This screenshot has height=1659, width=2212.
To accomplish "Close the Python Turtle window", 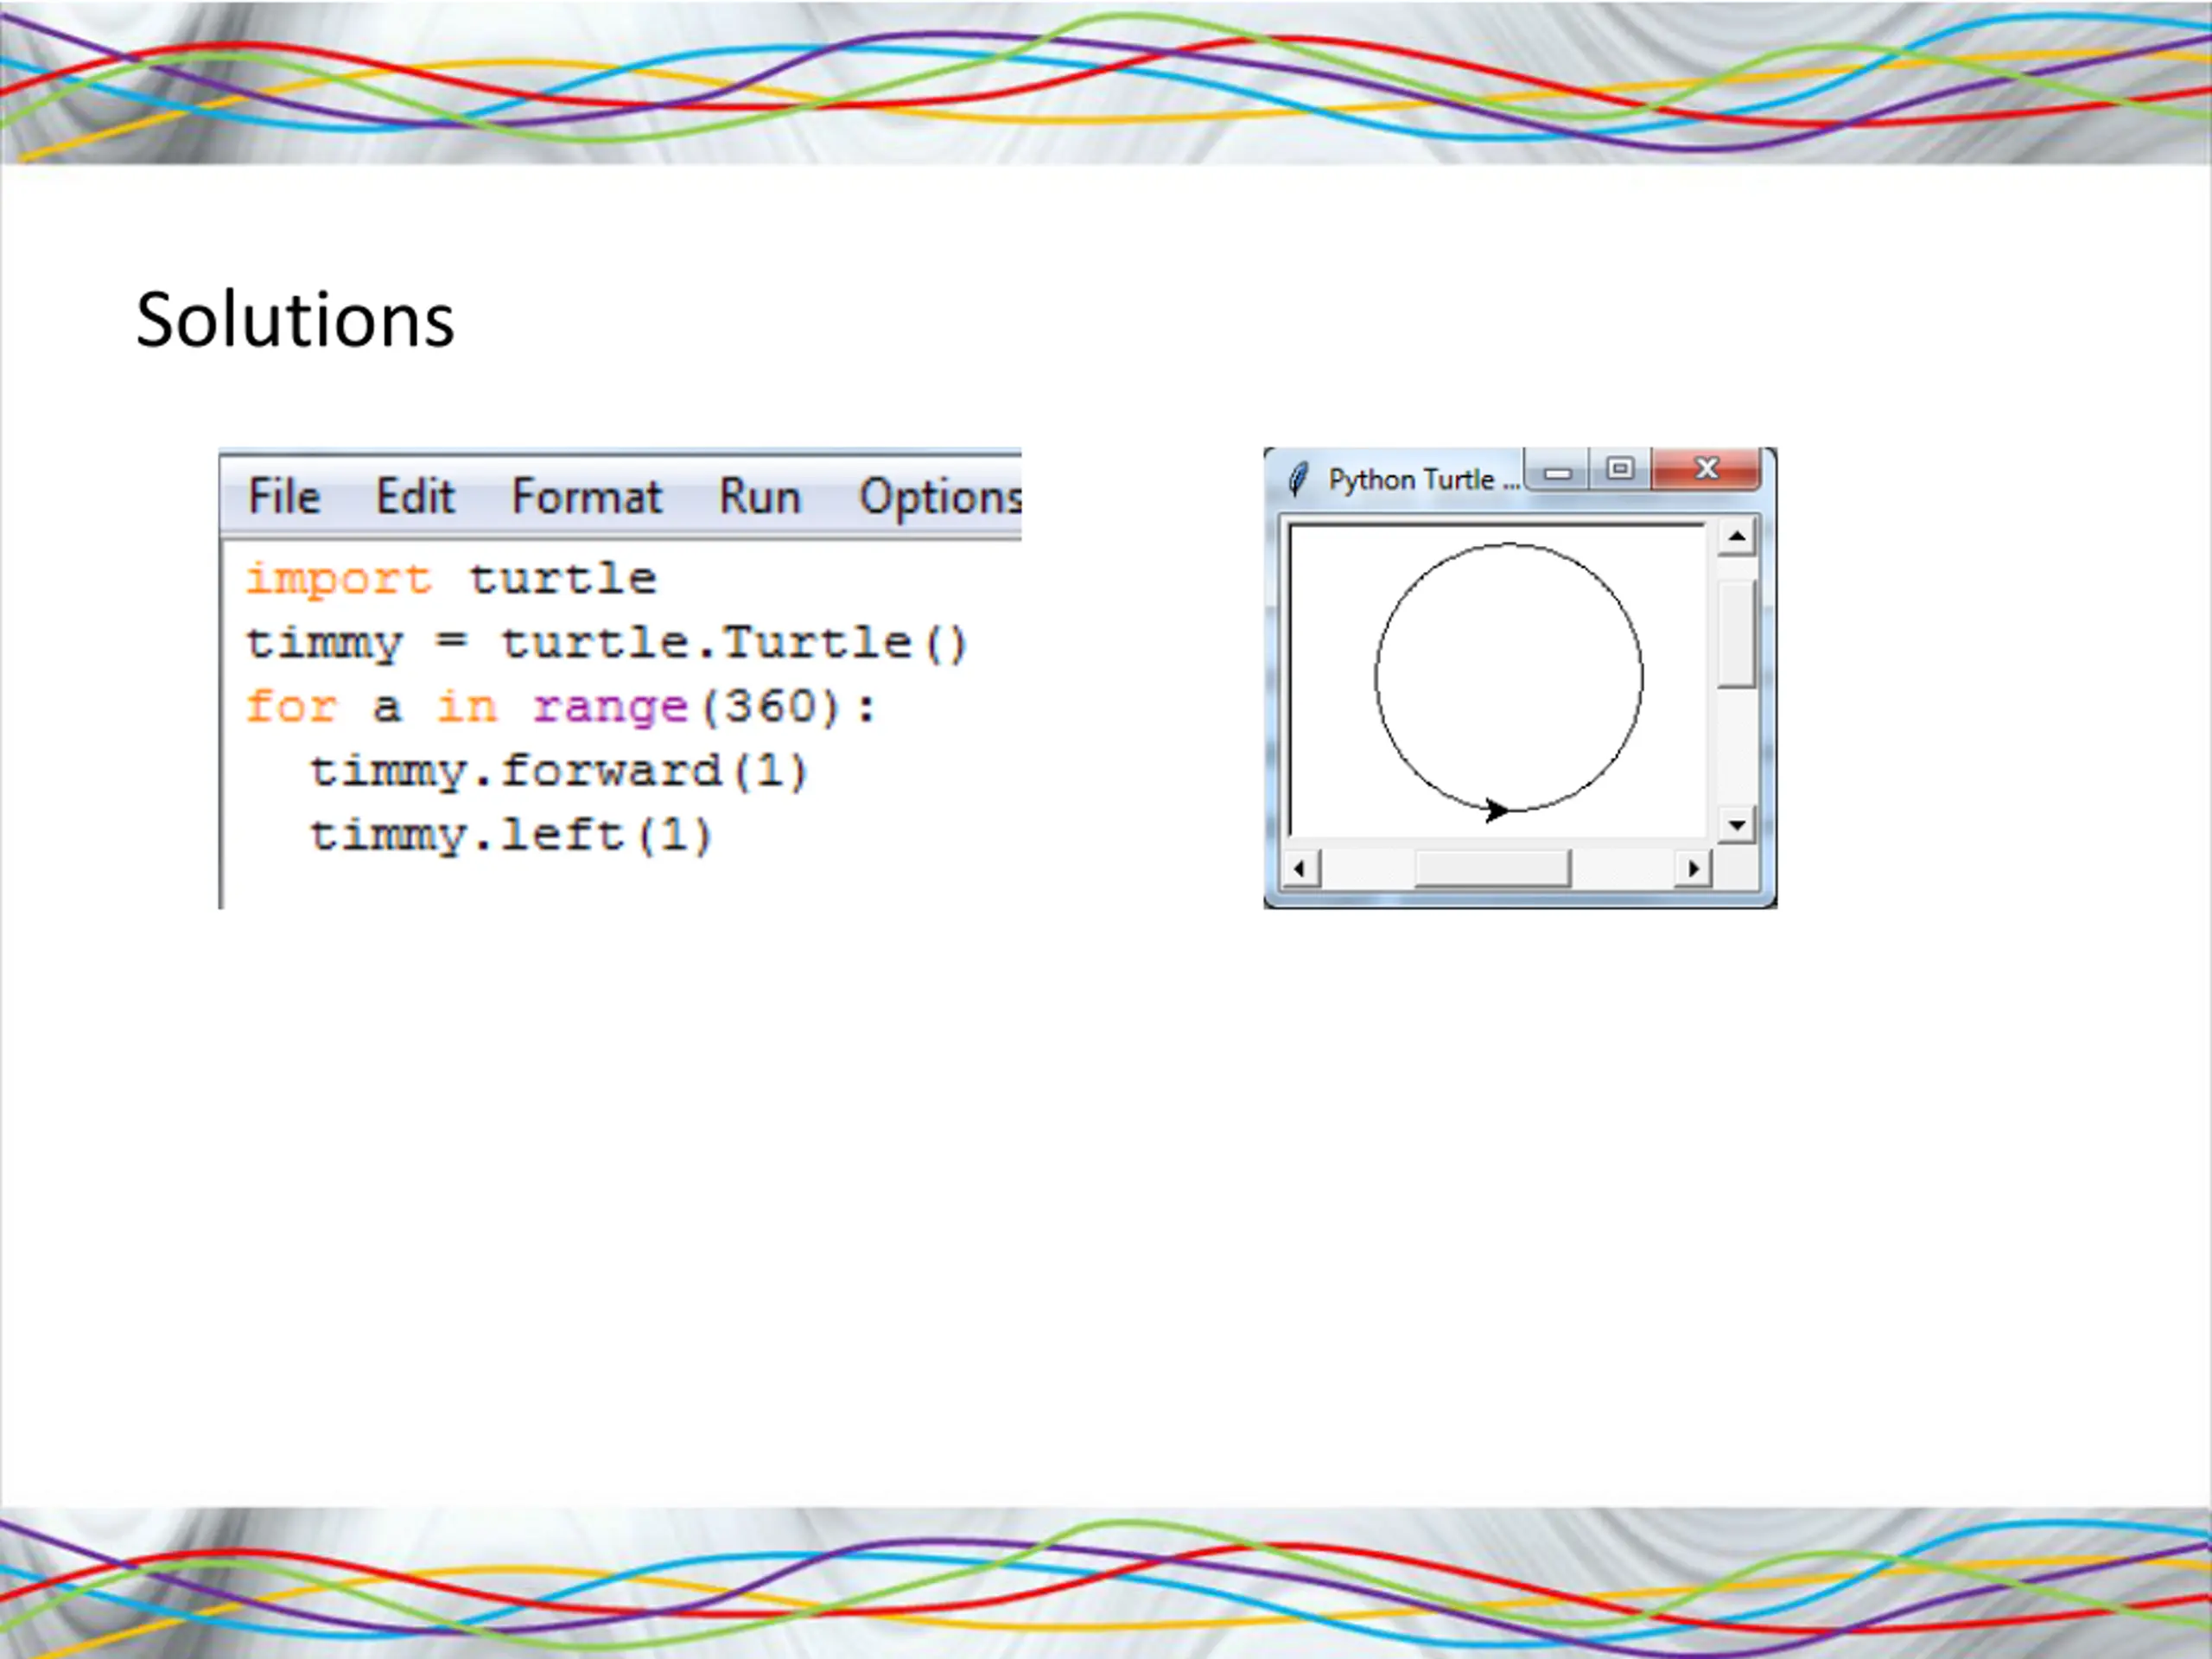I will click(1706, 469).
